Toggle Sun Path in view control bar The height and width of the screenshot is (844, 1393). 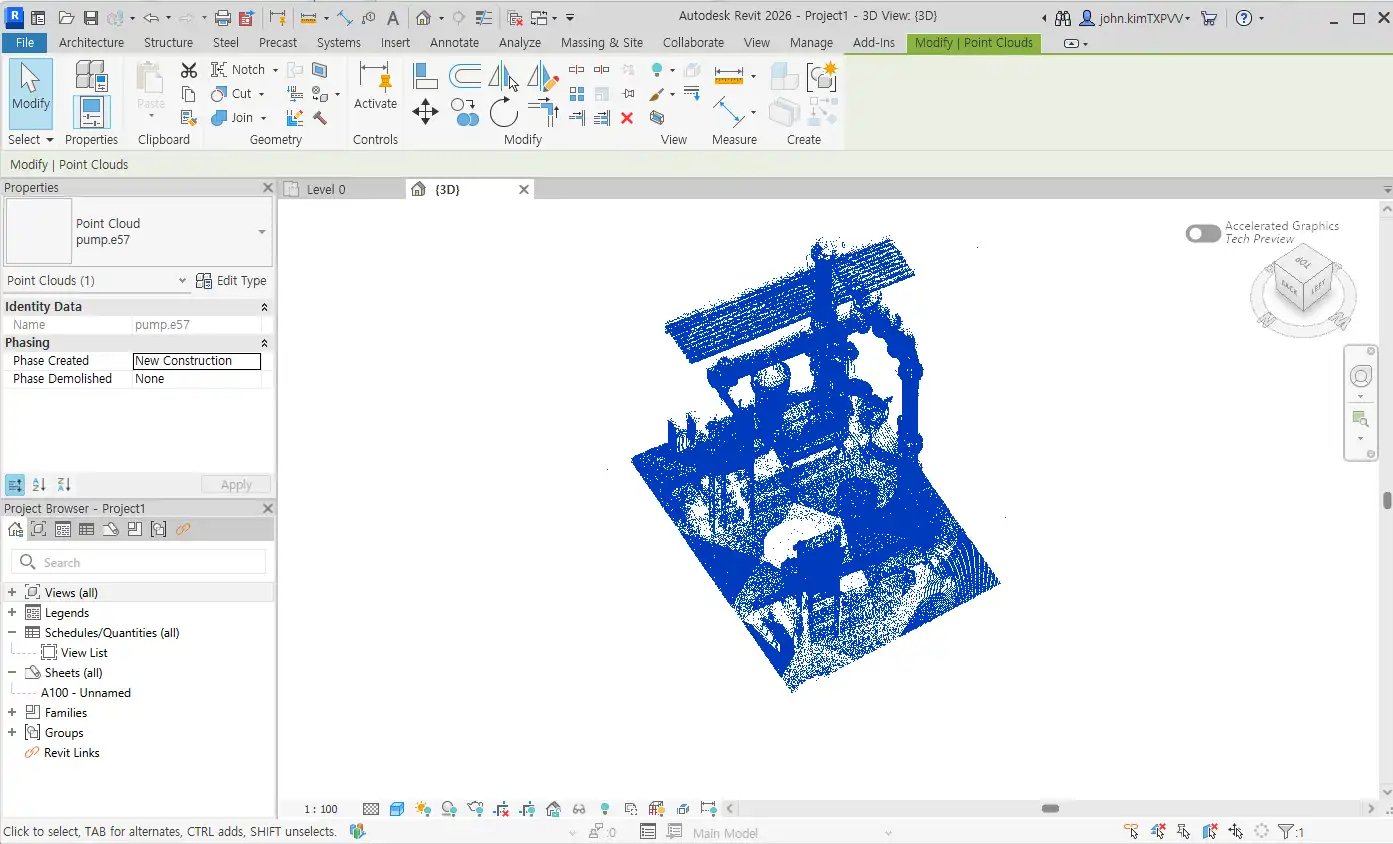point(422,809)
